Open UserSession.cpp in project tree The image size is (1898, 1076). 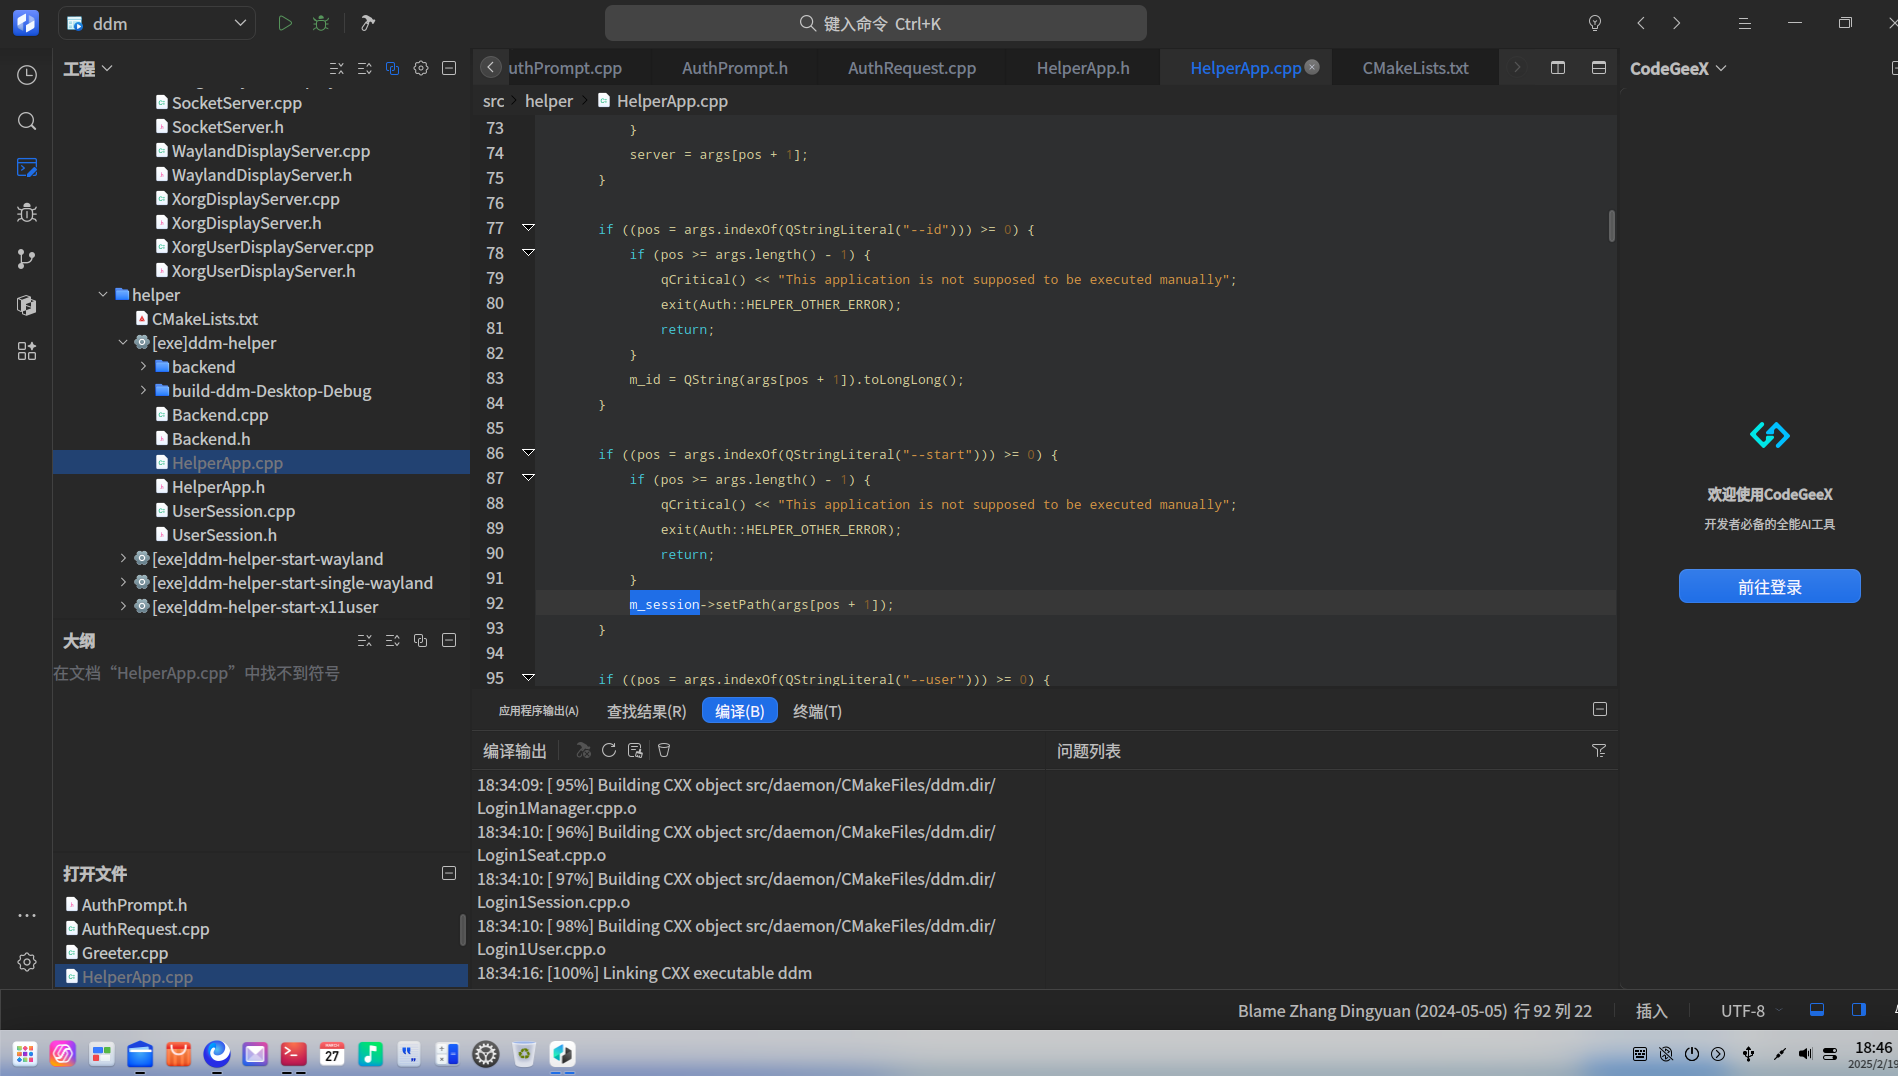tap(233, 511)
